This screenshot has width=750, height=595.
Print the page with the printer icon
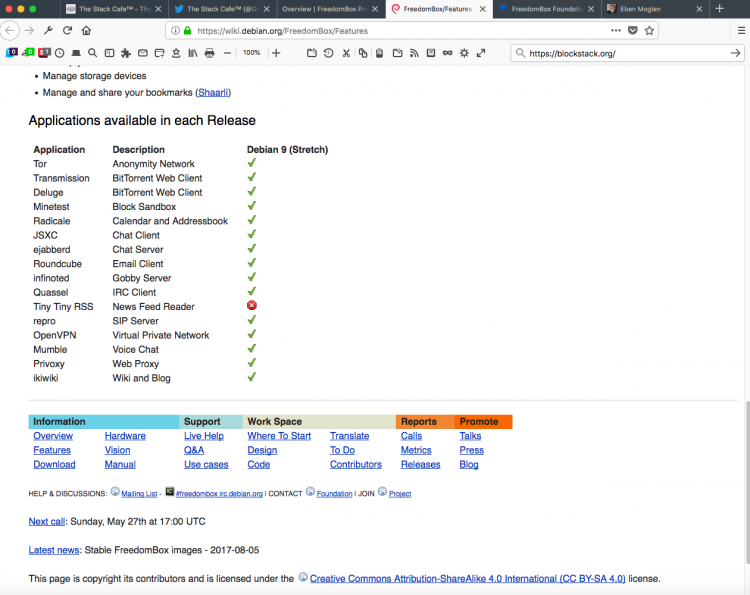(x=210, y=53)
